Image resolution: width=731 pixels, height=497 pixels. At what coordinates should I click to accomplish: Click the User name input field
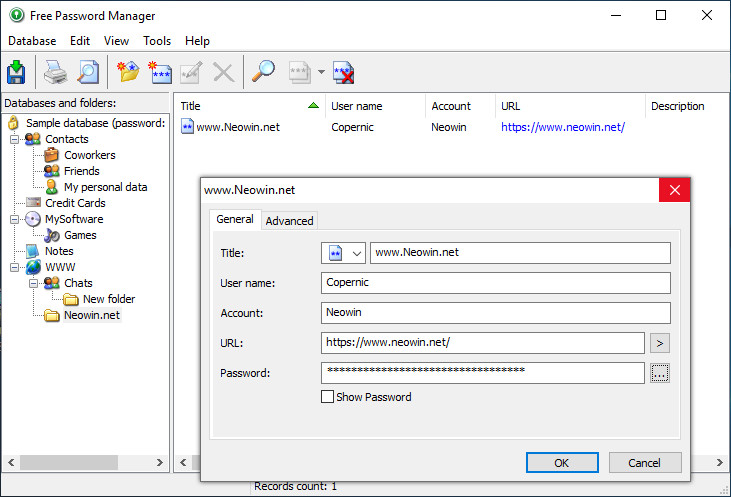(x=495, y=283)
